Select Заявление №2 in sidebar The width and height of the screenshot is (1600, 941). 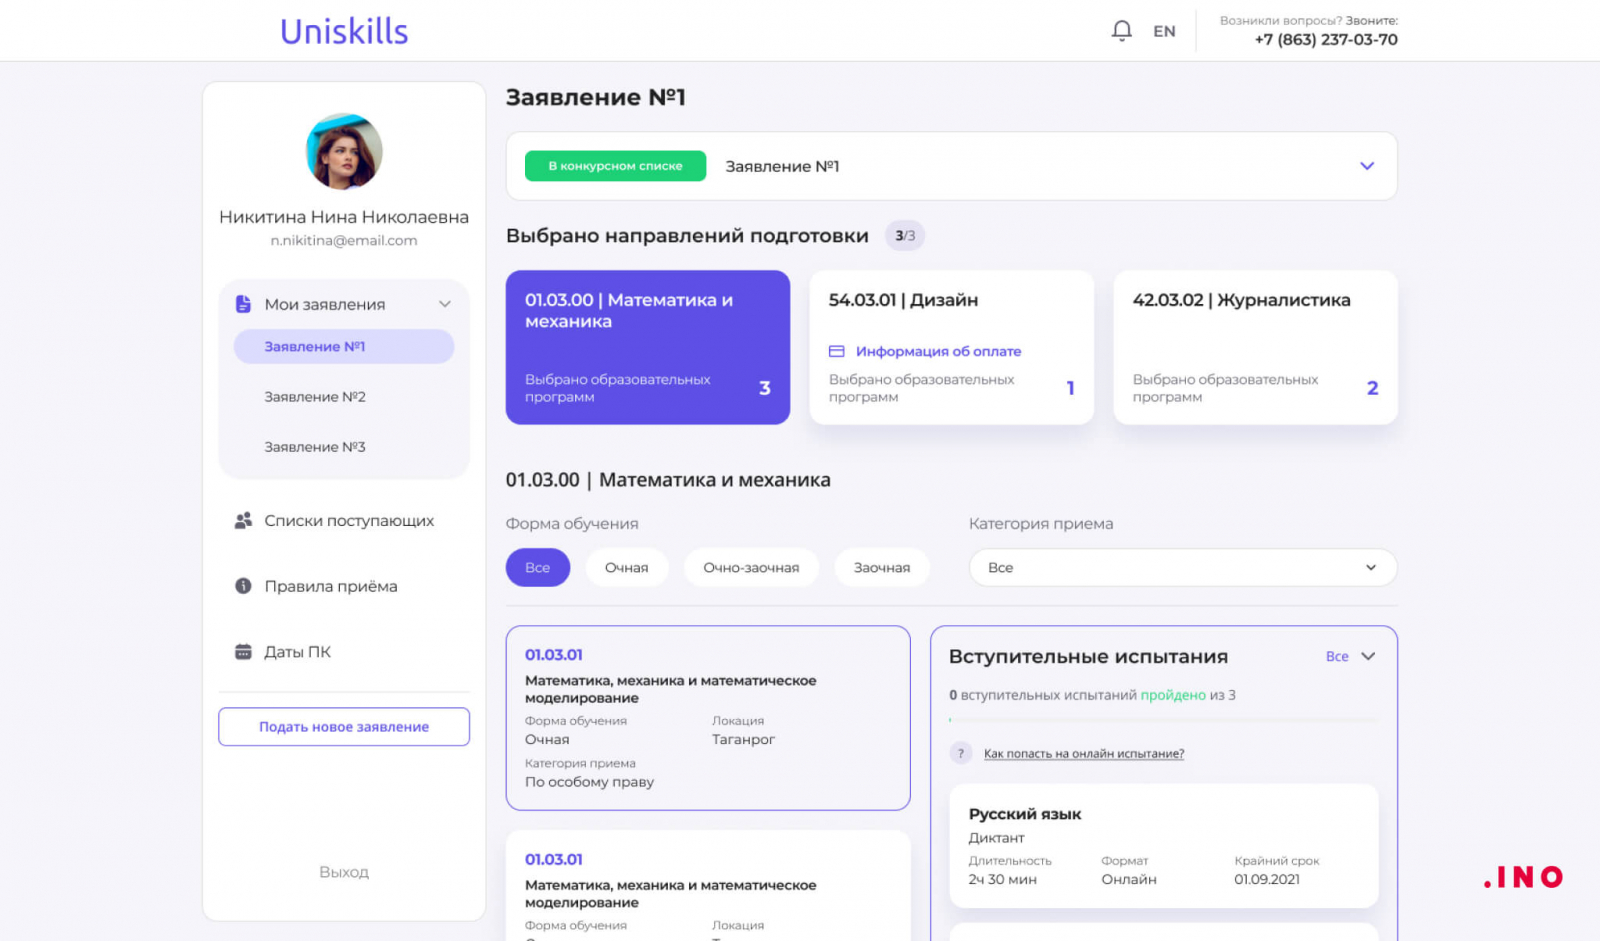point(315,397)
